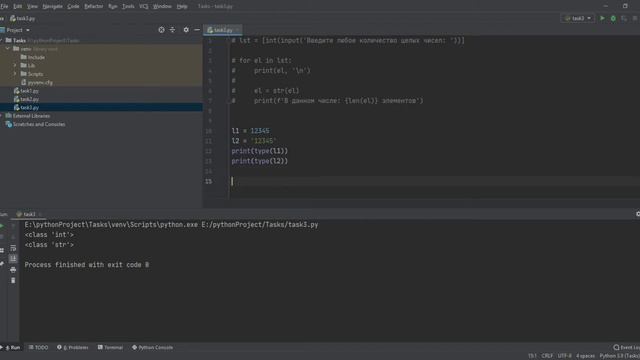This screenshot has width=640, height=360.
Task: Select the Tasks project root folder
Action: (x=19, y=40)
